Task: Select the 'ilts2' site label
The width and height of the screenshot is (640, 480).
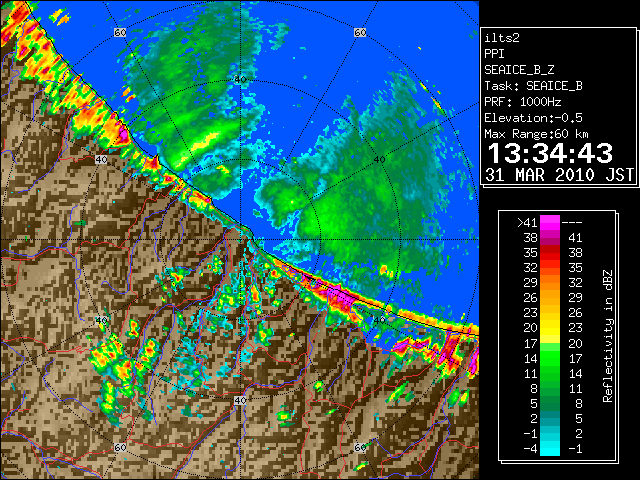Action: pyautogui.click(x=502, y=38)
